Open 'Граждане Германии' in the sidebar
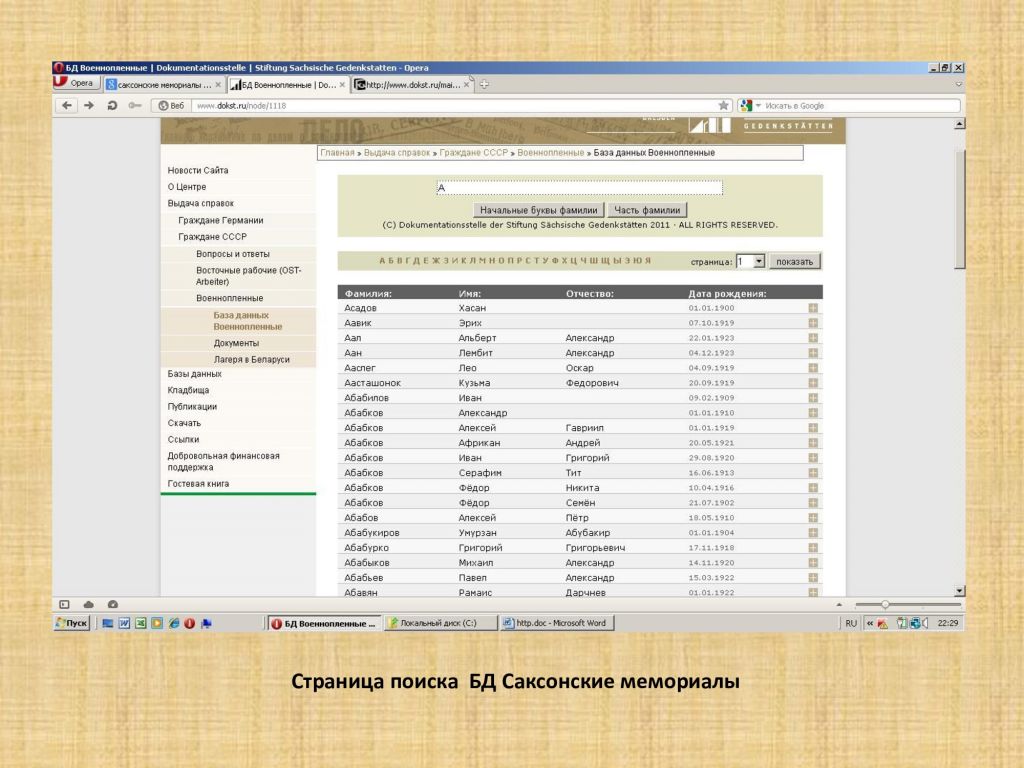This screenshot has width=1024, height=768. (x=221, y=220)
